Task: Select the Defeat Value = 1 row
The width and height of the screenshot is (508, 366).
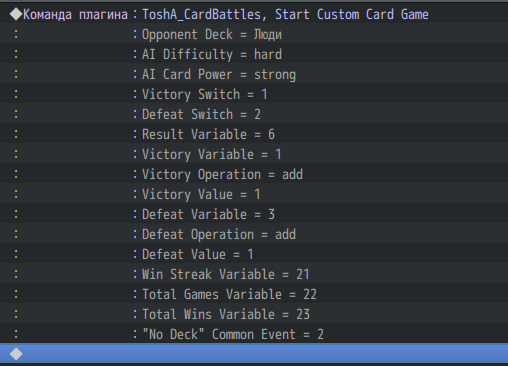Action: (x=254, y=254)
